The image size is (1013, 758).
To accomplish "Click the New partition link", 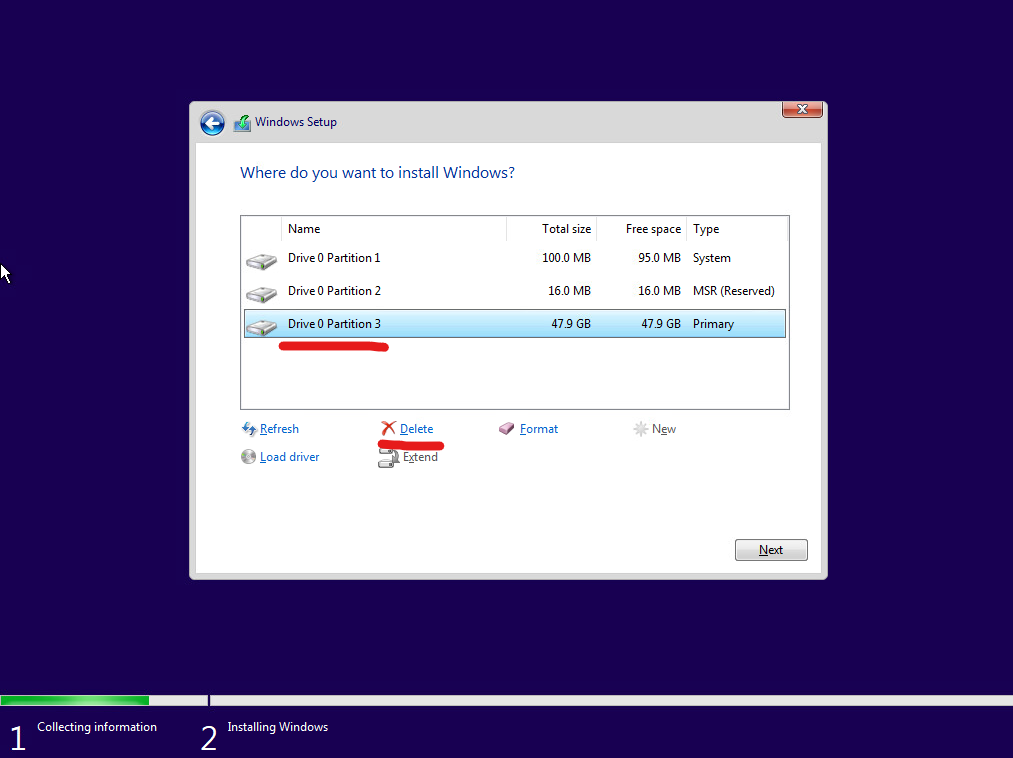I will click(663, 429).
